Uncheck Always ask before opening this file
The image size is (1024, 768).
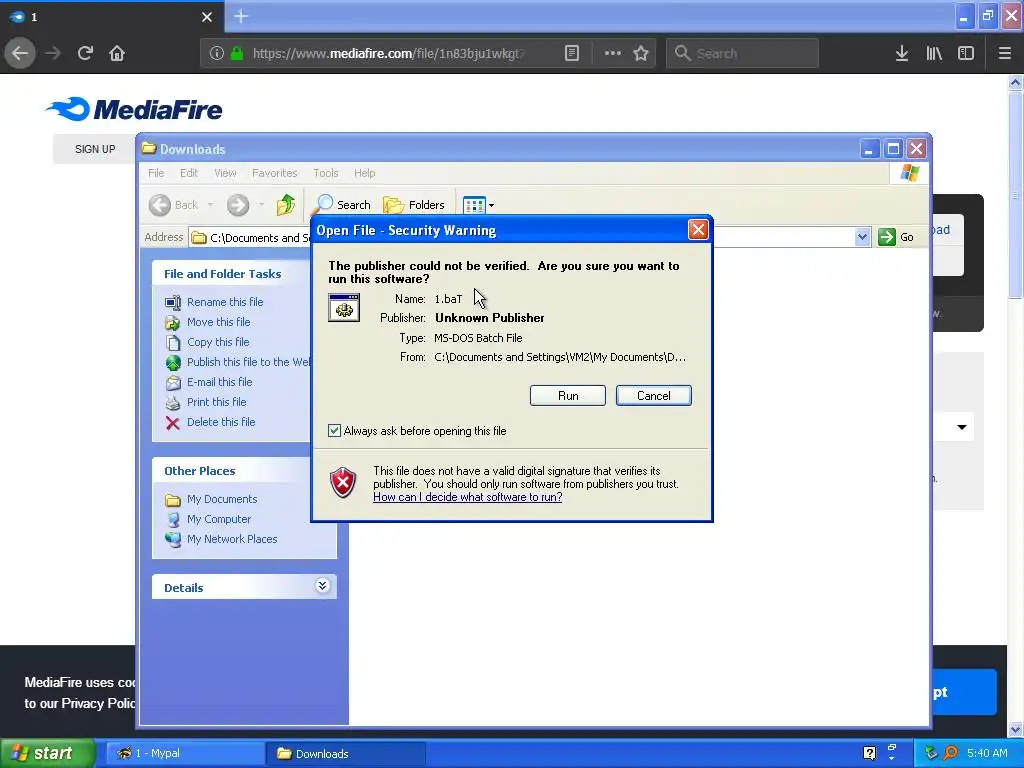pos(334,430)
